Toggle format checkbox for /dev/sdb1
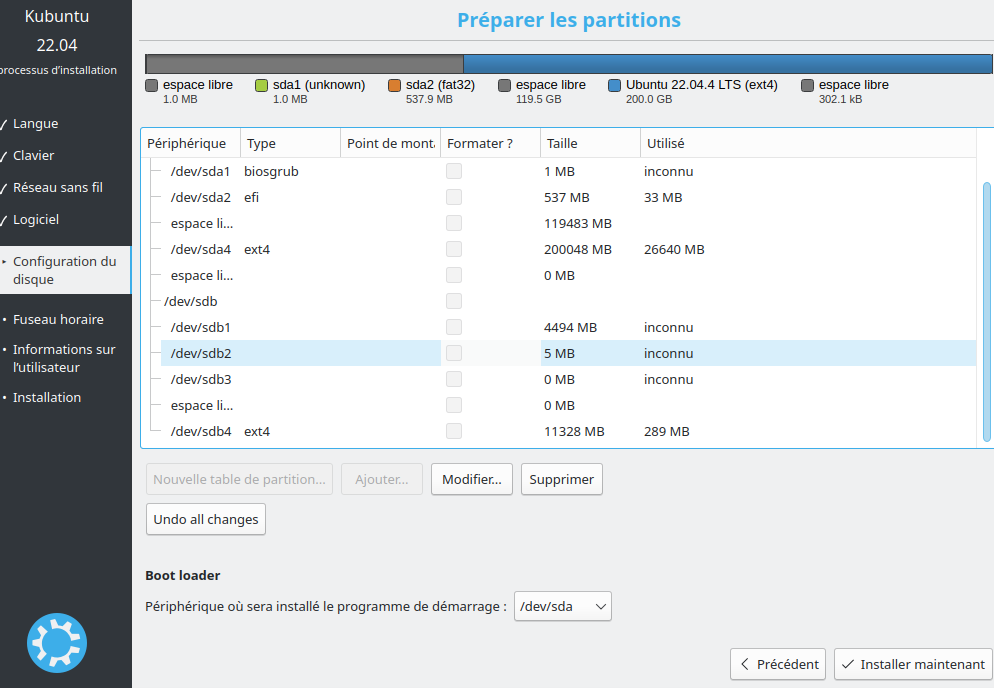The height and width of the screenshot is (688, 994). (454, 327)
